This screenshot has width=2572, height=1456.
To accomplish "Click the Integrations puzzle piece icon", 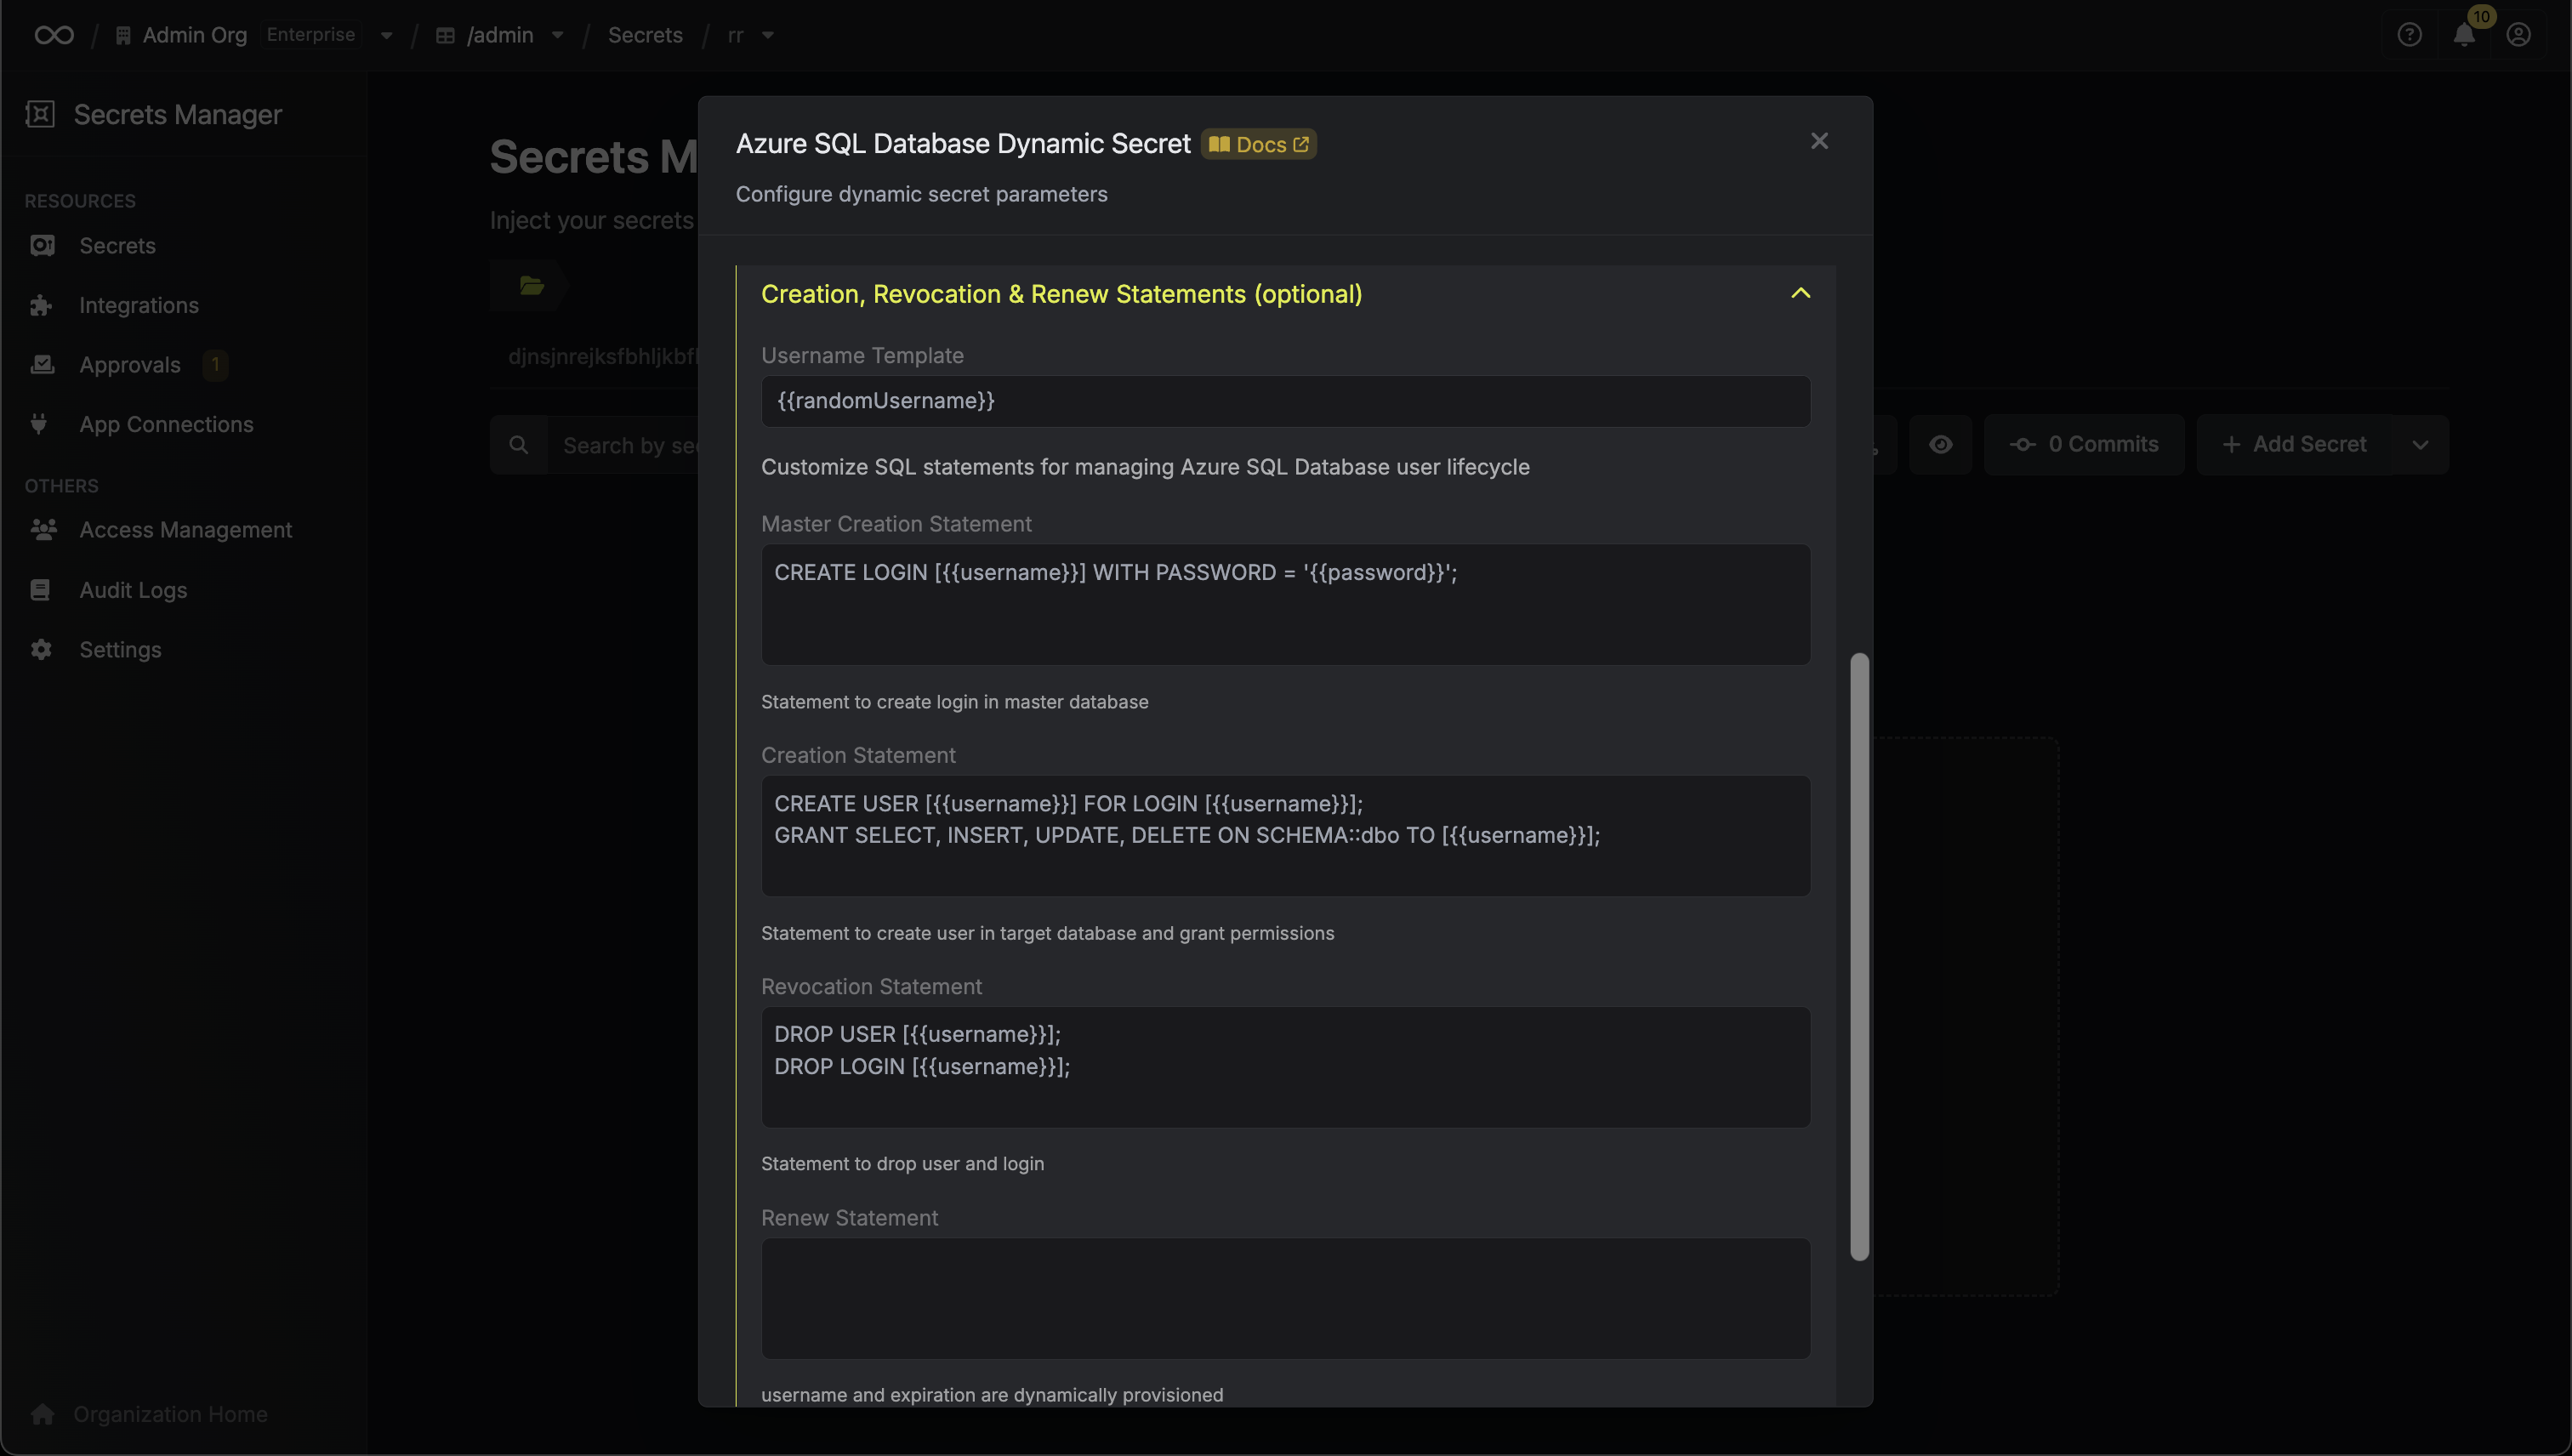I will point(41,305).
